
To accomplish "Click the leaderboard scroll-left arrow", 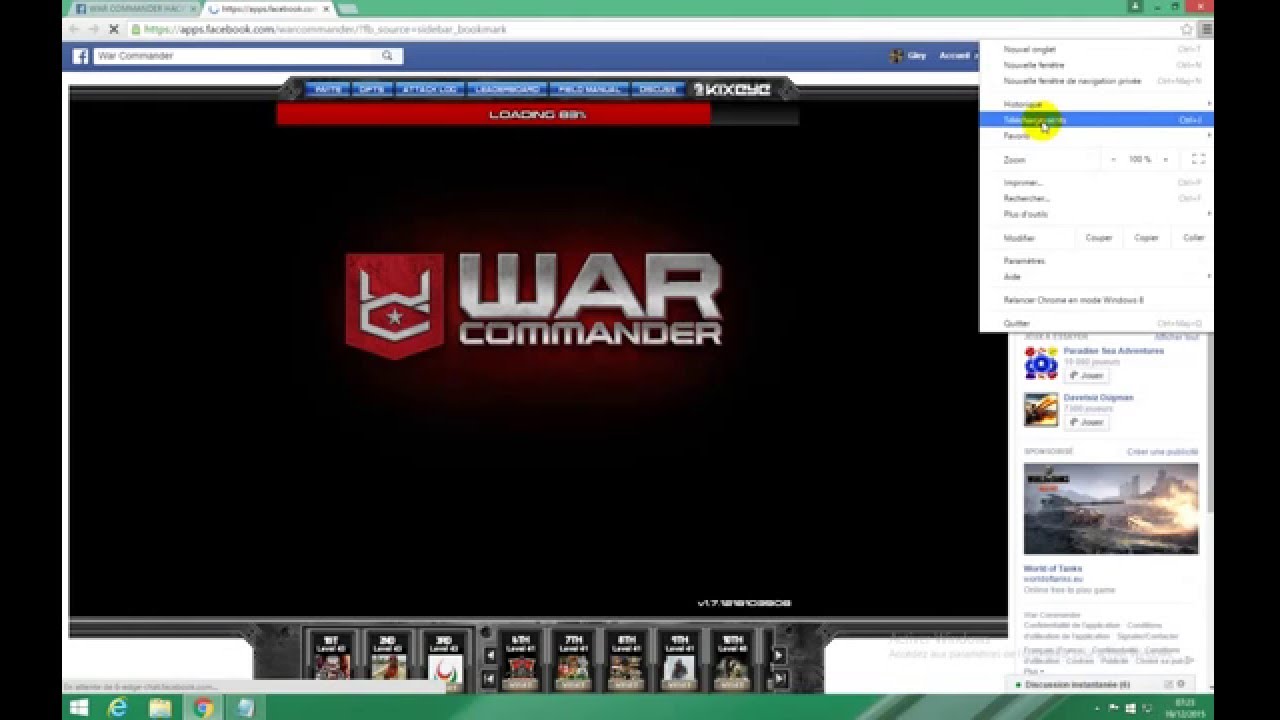I will pyautogui.click(x=490, y=655).
